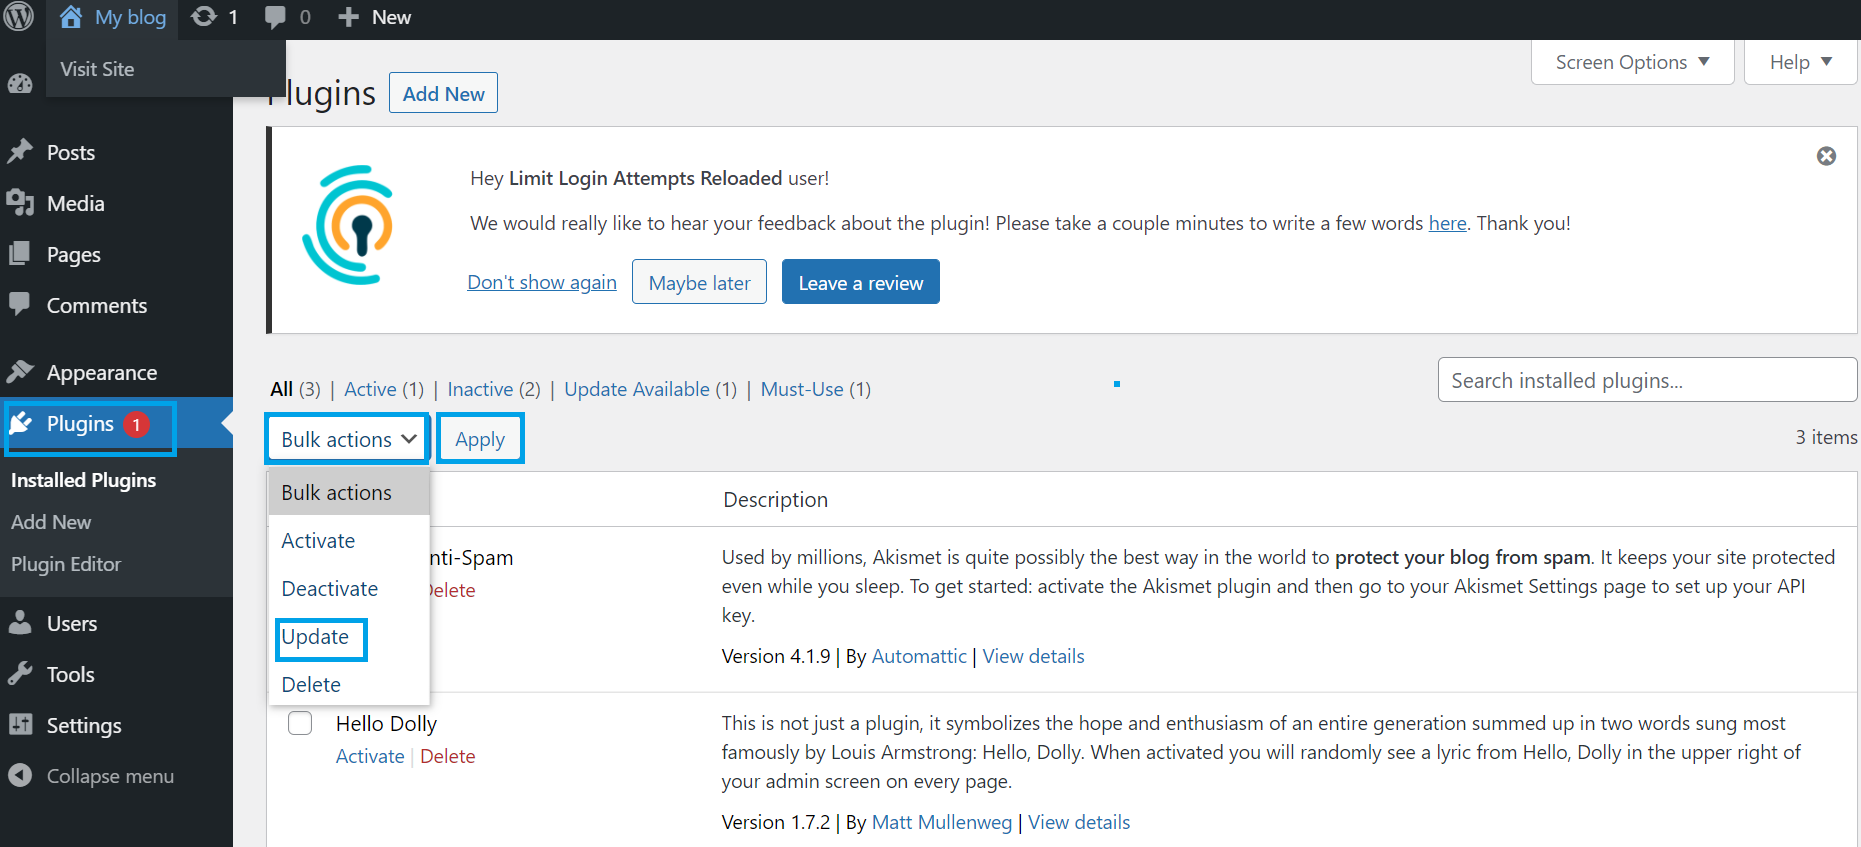Click the Pages icon in sidebar

tap(20, 254)
